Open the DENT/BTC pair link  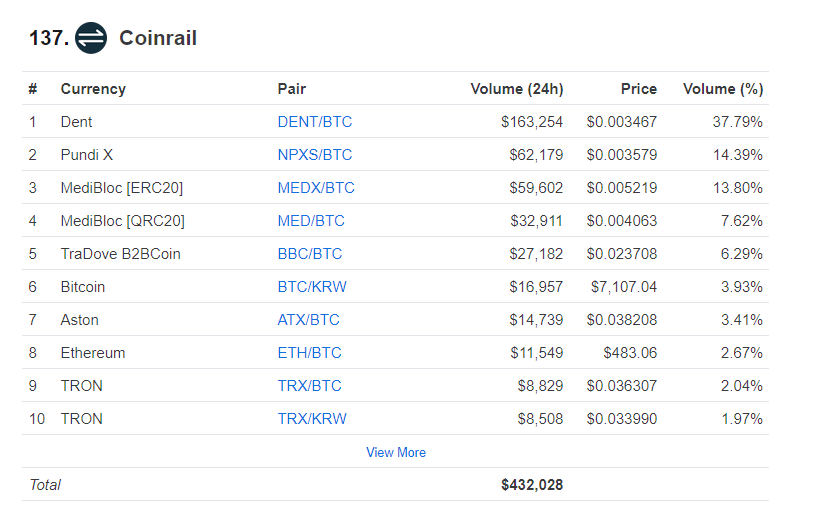pos(315,122)
